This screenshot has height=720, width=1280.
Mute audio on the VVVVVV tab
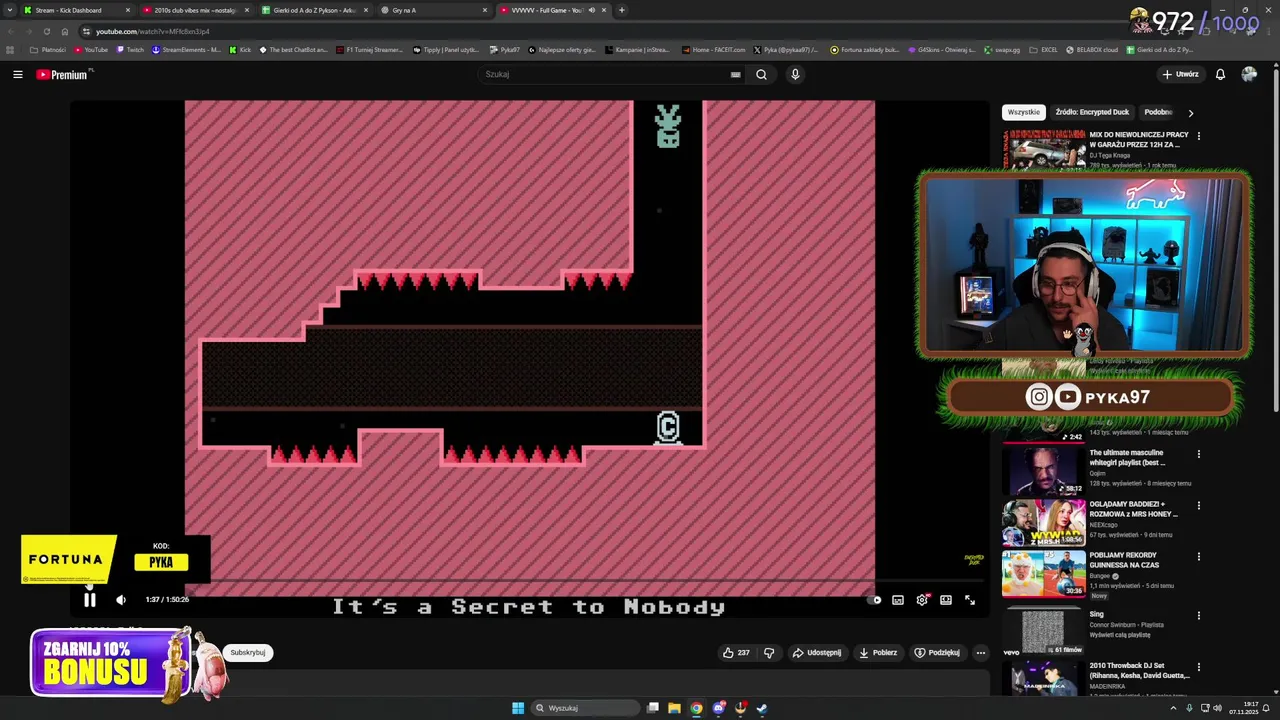[x=591, y=10]
